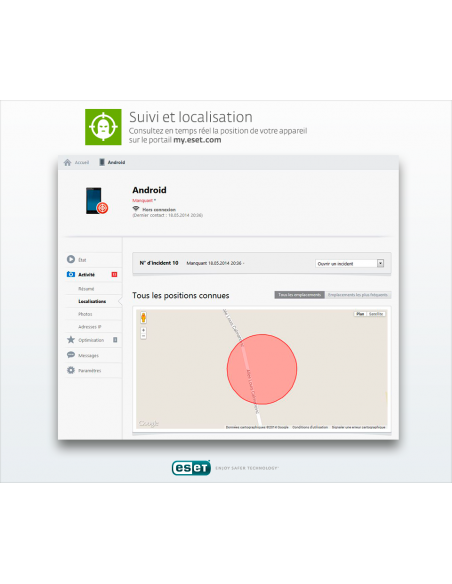This screenshot has width=452, height=584.
Task: Click the Street View pegman on the map
Action: (143, 317)
